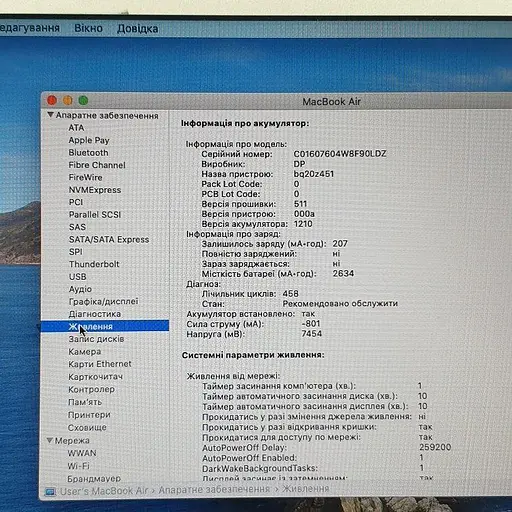Click Апаратне забезпечення in the path bar
This screenshot has width=512, height=512.
pos(214,489)
